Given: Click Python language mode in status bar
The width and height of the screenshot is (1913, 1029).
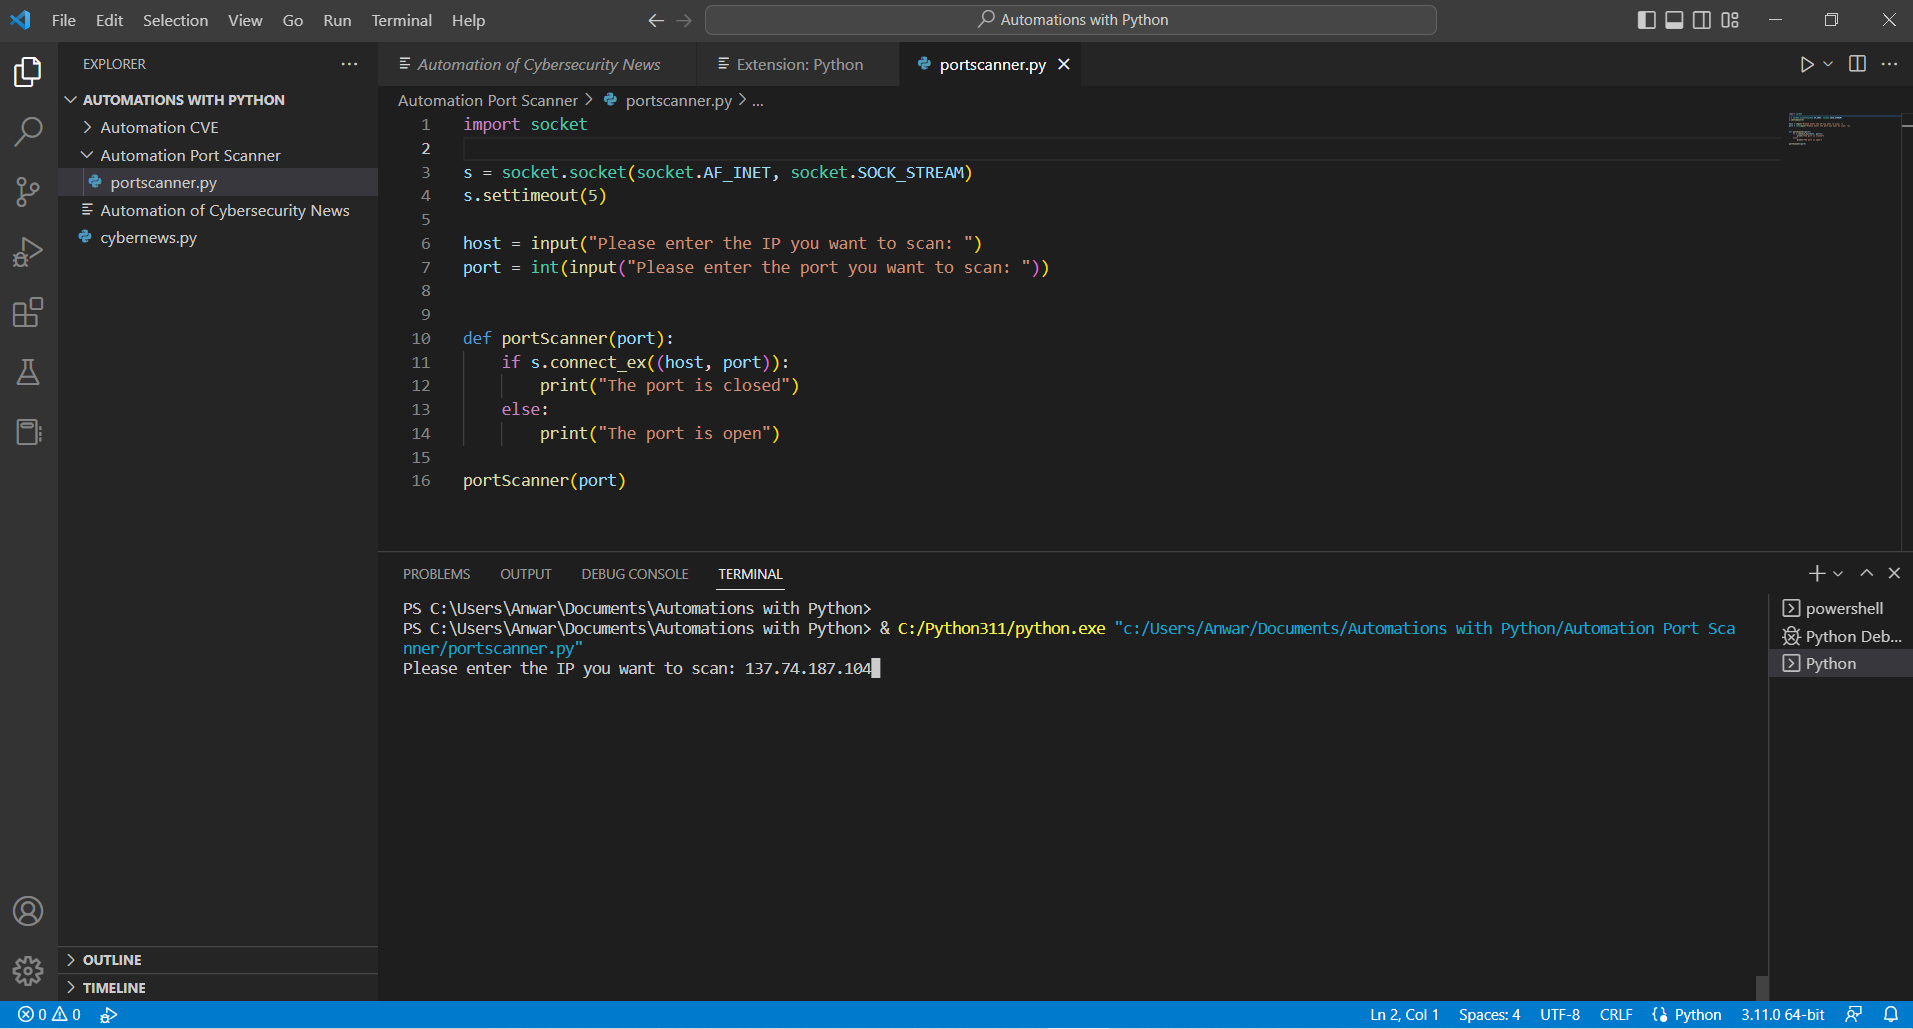Looking at the screenshot, I should (1698, 1014).
